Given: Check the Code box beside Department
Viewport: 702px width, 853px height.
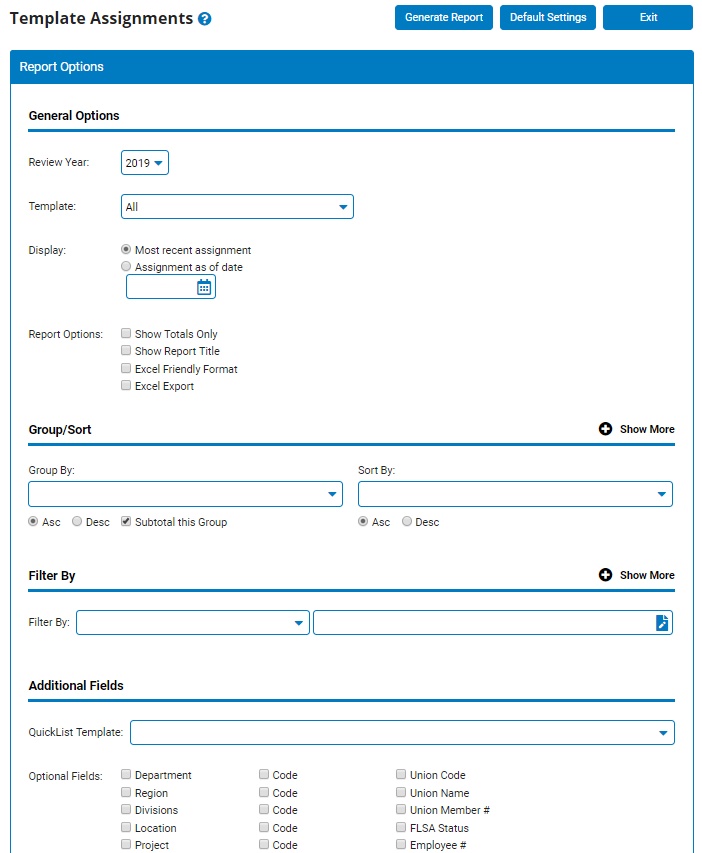Looking at the screenshot, I should pyautogui.click(x=264, y=774).
